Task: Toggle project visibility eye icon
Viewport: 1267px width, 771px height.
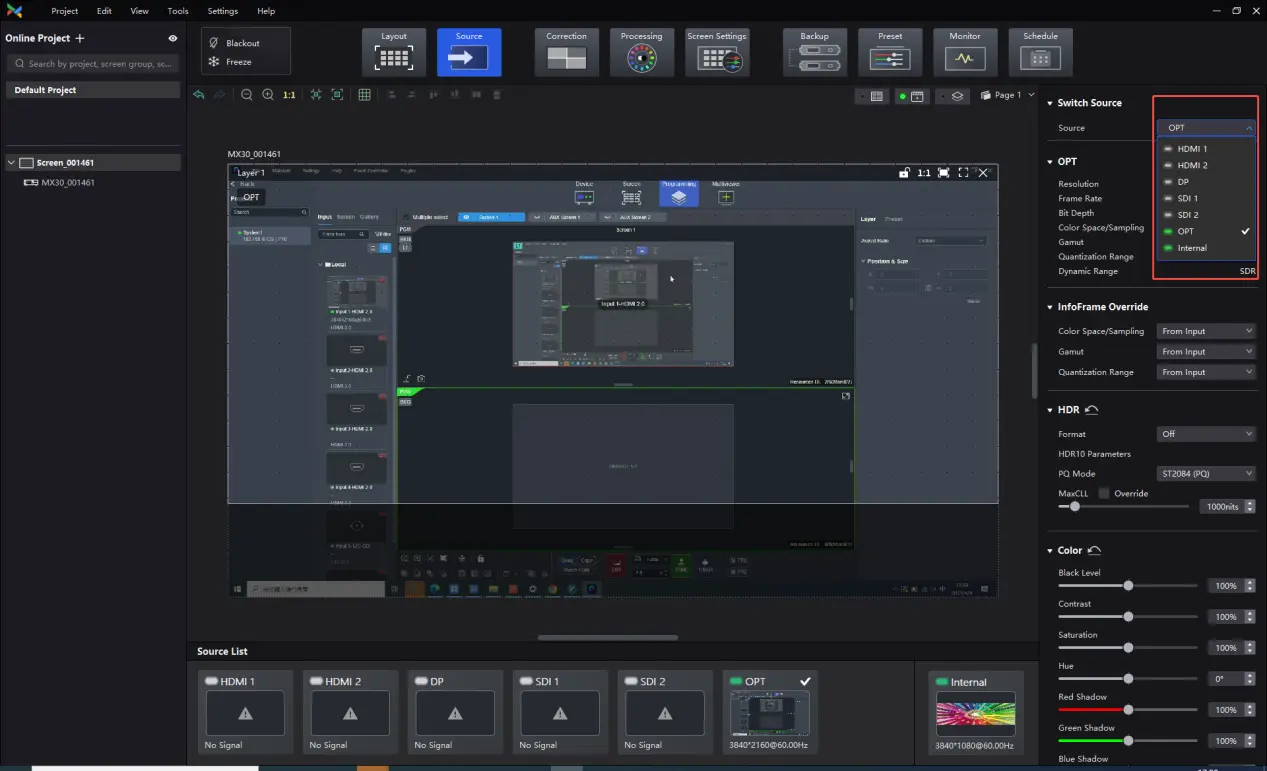Action: 173,38
